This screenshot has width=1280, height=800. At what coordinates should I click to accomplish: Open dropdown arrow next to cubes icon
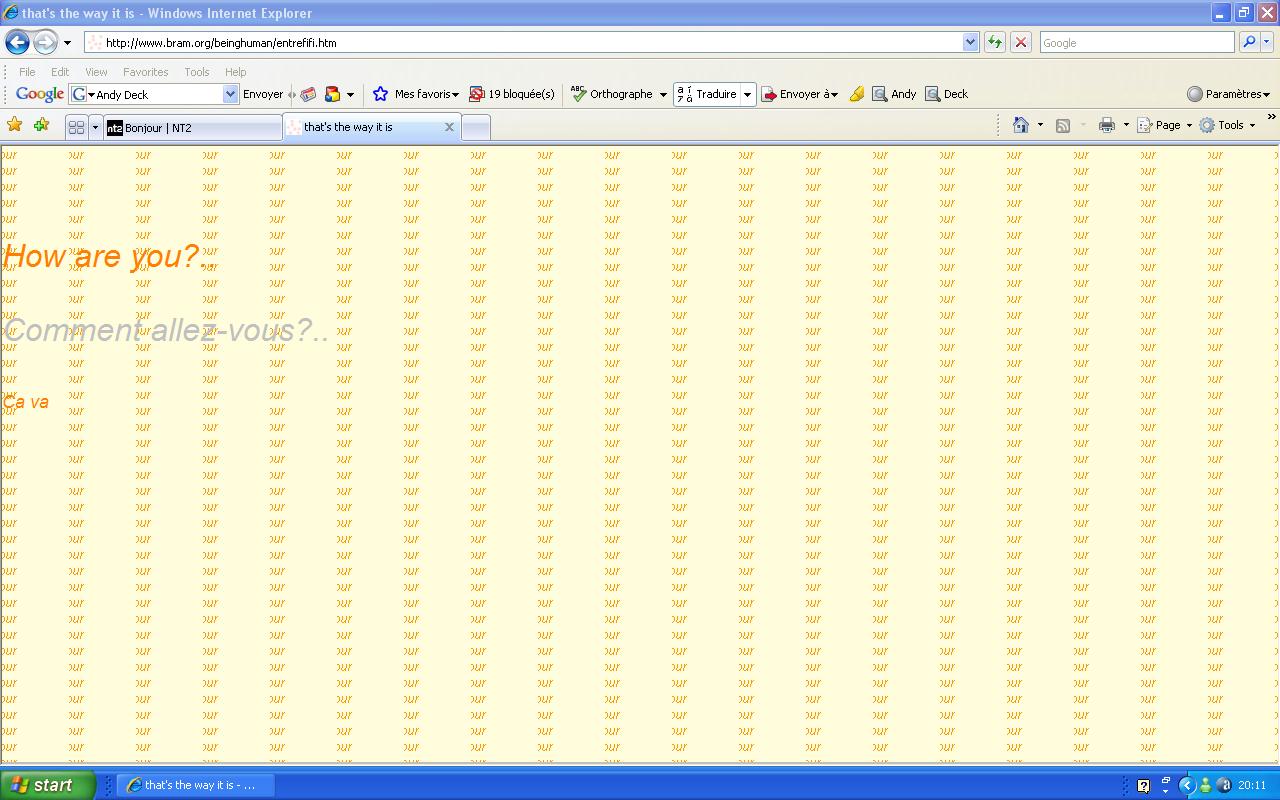[x=350, y=95]
